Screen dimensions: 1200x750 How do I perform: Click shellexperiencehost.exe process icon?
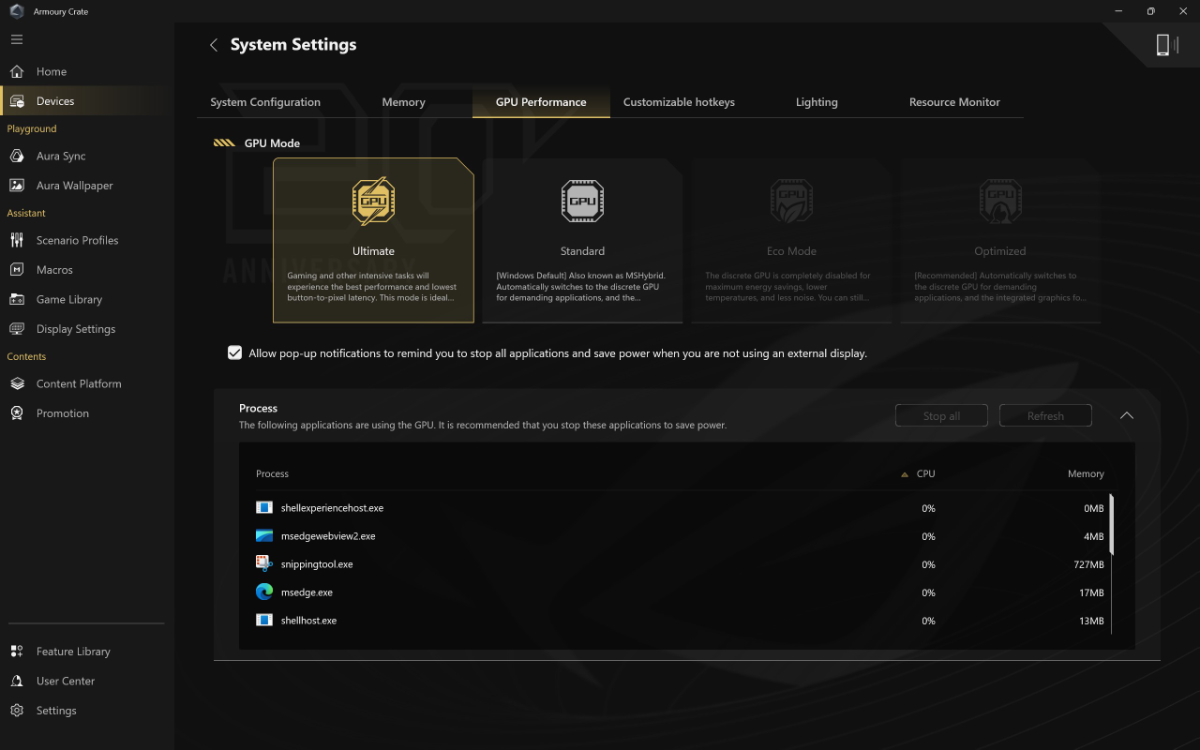click(x=264, y=508)
